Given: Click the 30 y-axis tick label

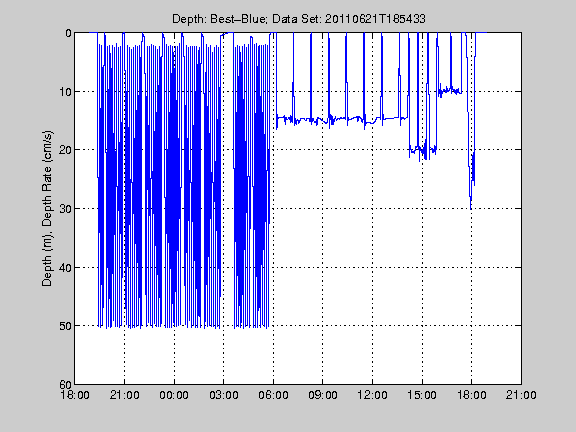Looking at the screenshot, I should 65,209.
